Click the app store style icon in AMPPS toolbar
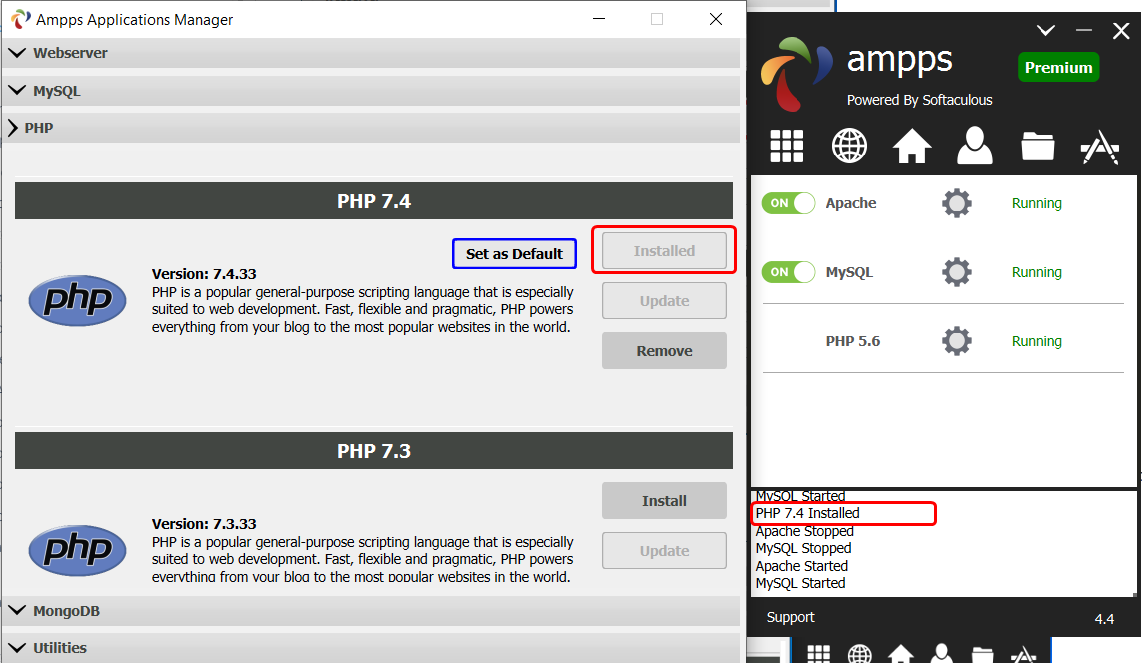This screenshot has width=1142, height=663. [x=1100, y=146]
